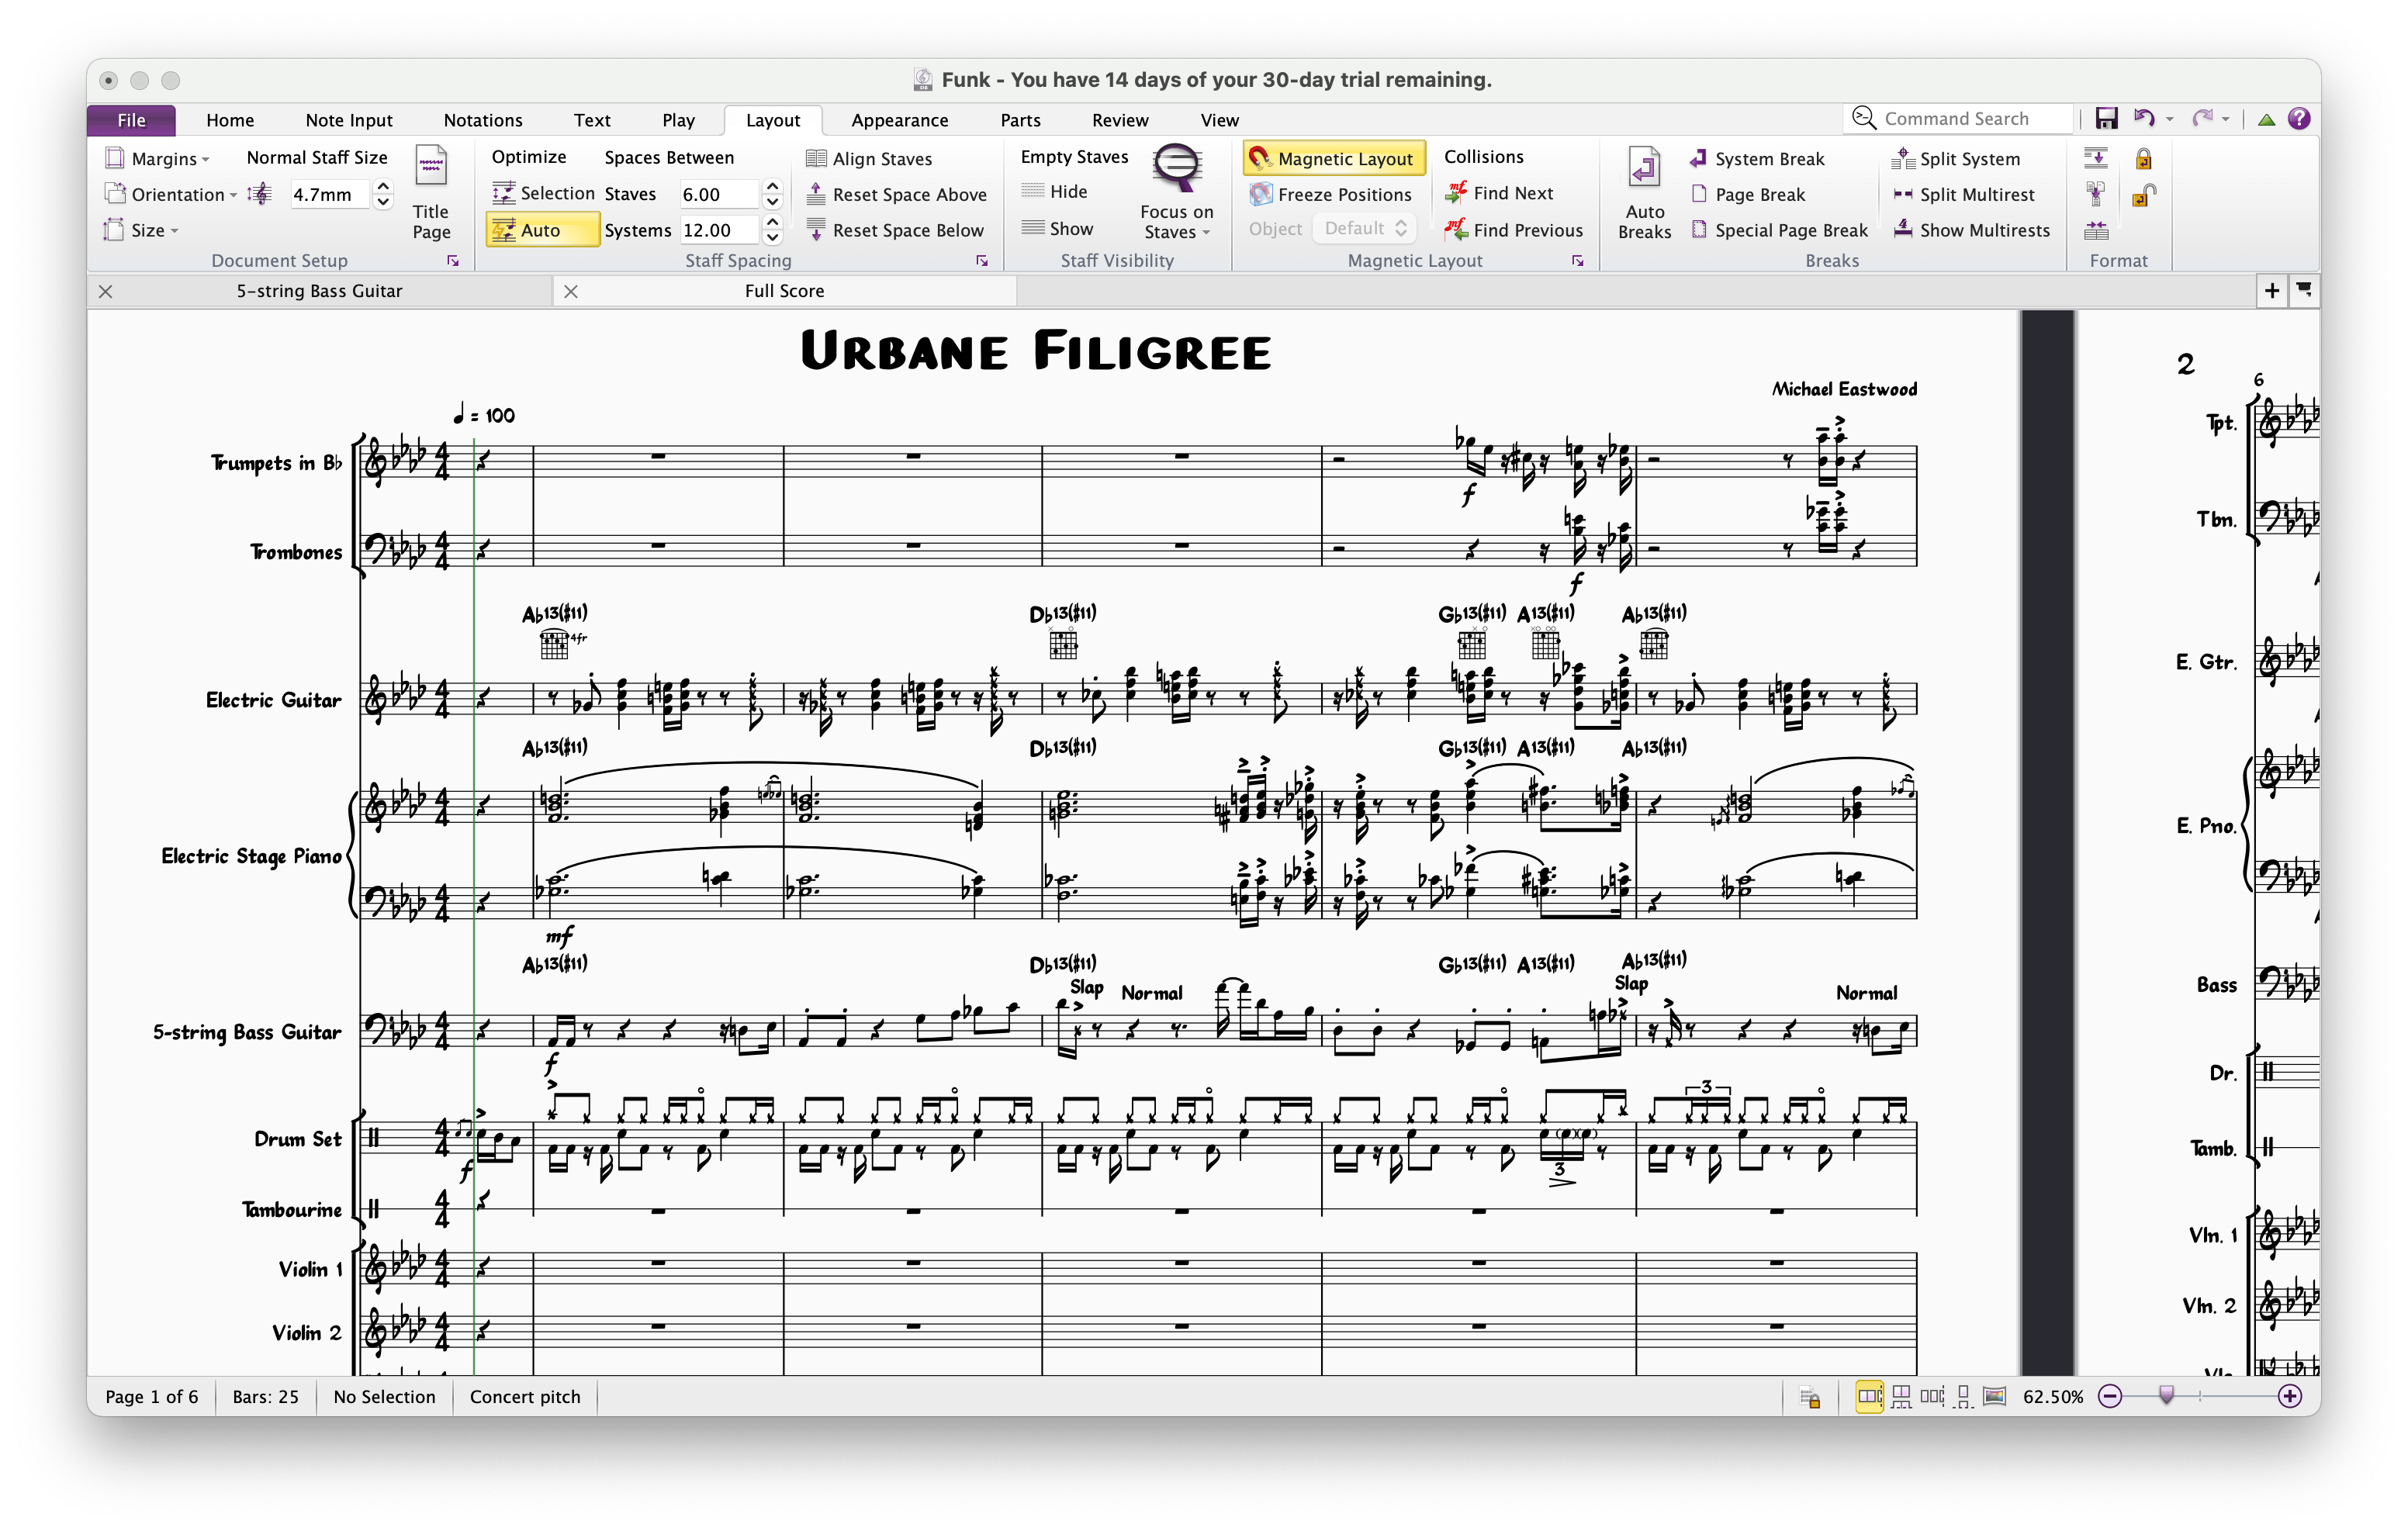Open the page Size dropdown

[142, 230]
